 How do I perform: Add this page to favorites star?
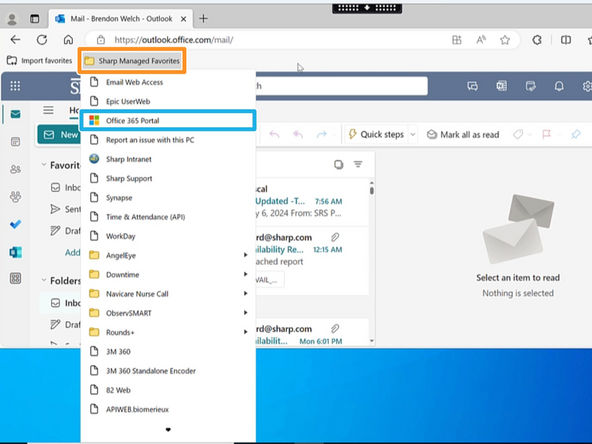point(505,40)
